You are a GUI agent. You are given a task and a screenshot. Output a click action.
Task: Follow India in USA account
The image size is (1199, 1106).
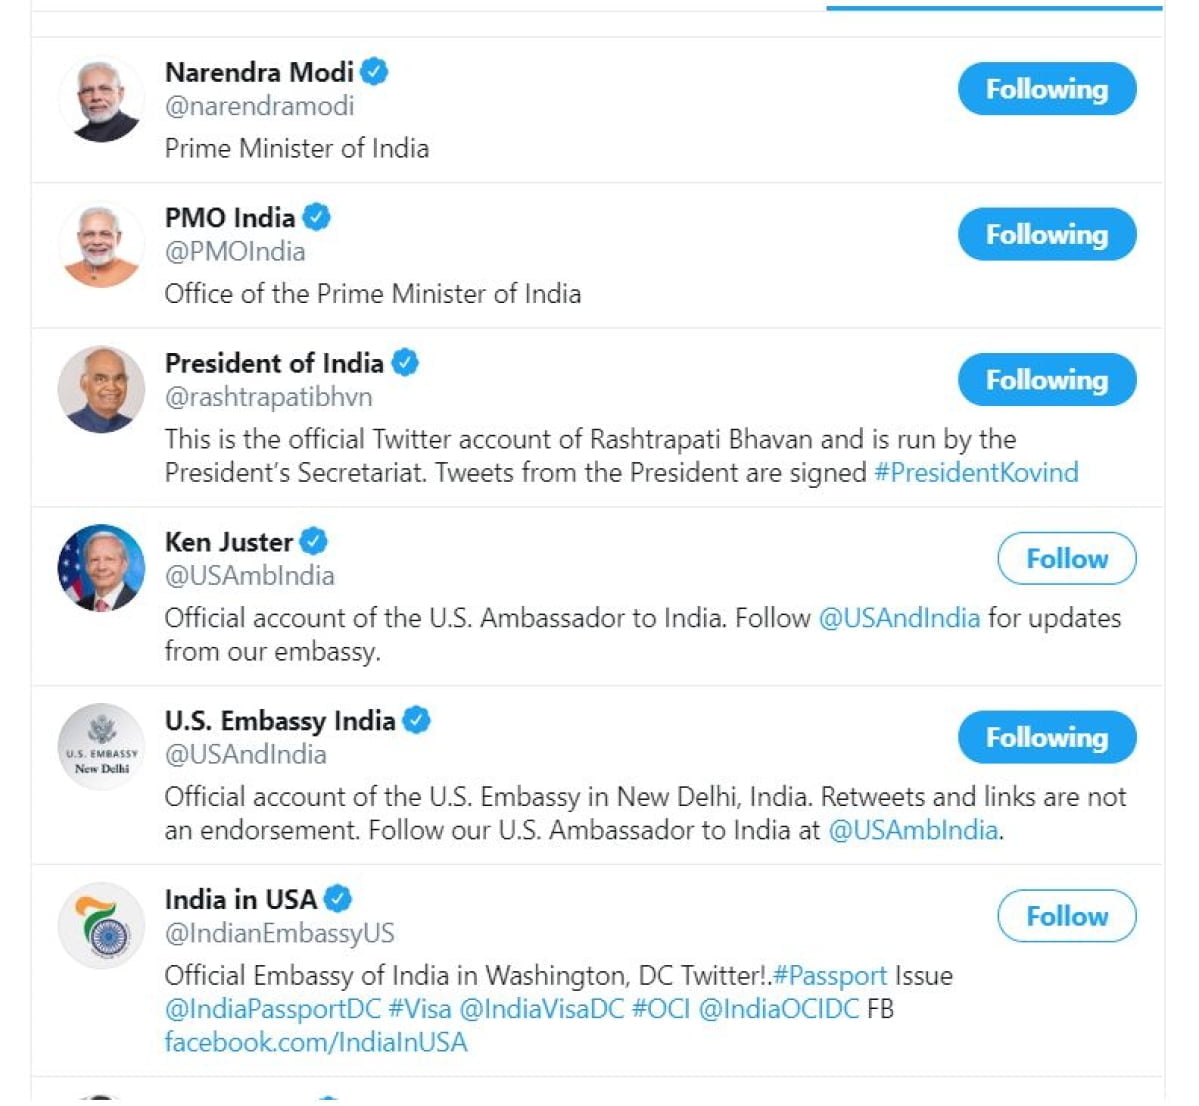1066,916
